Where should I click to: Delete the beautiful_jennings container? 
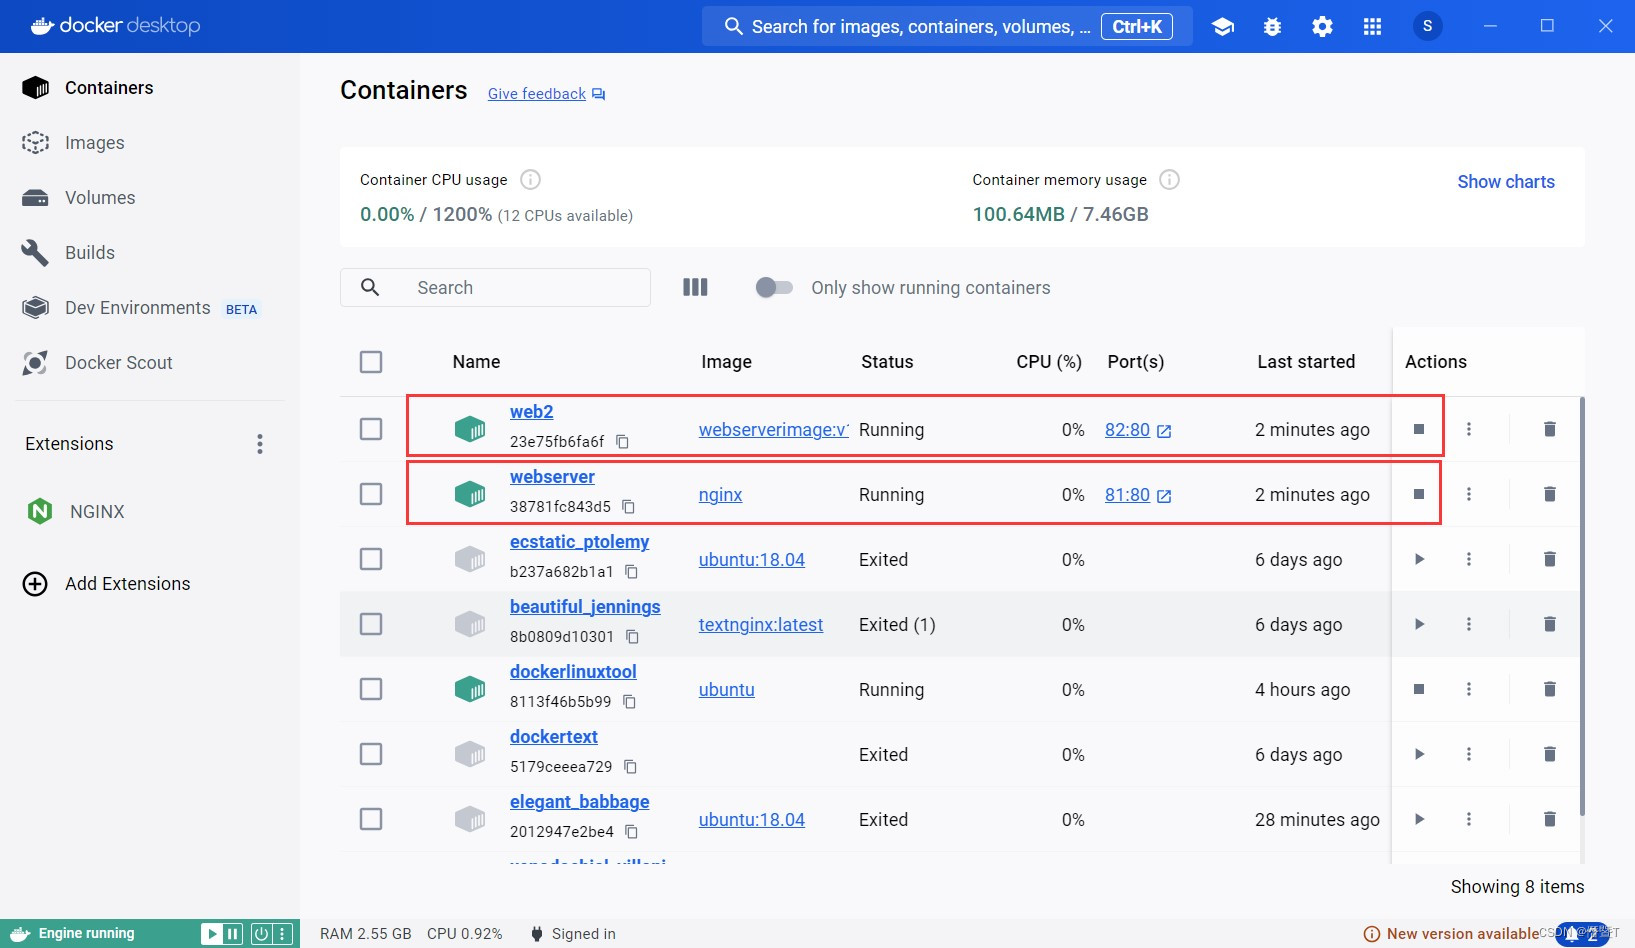click(x=1549, y=624)
